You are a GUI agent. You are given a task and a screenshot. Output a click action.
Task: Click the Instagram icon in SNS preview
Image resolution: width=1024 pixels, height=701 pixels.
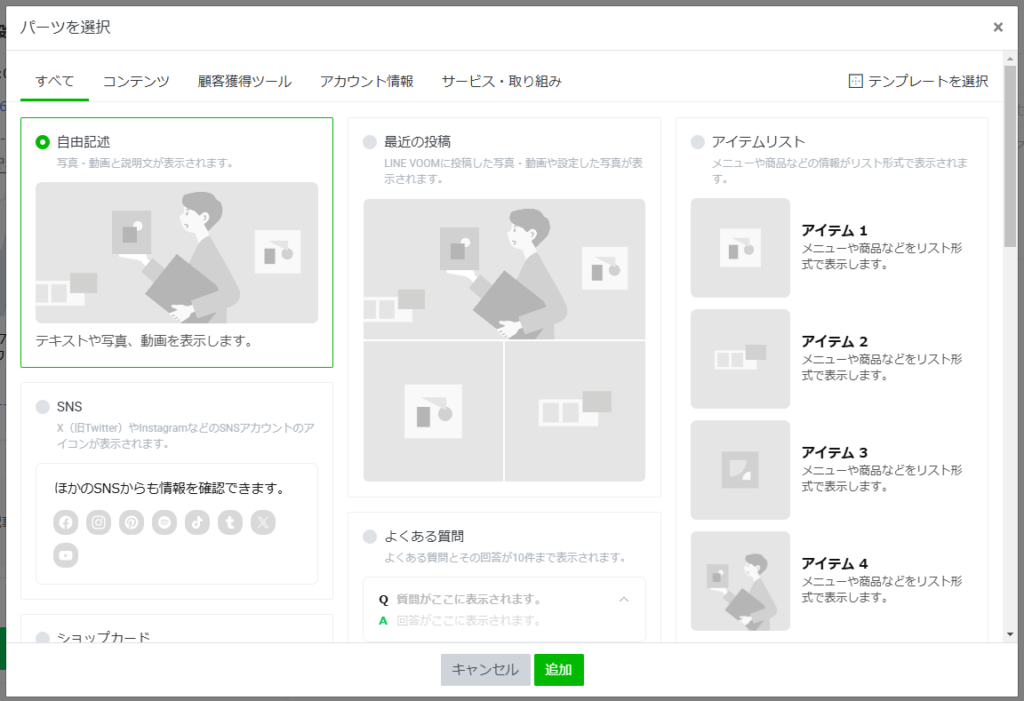[x=98, y=522]
